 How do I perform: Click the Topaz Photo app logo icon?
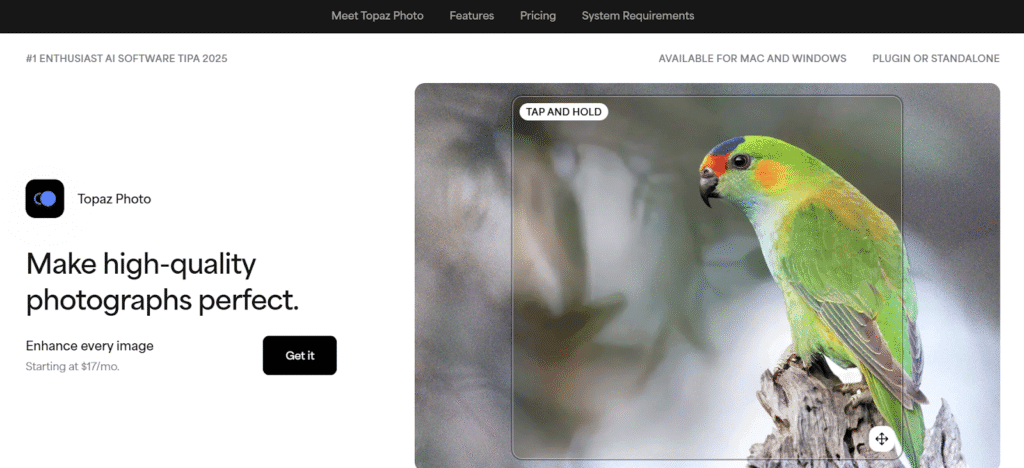(x=45, y=198)
